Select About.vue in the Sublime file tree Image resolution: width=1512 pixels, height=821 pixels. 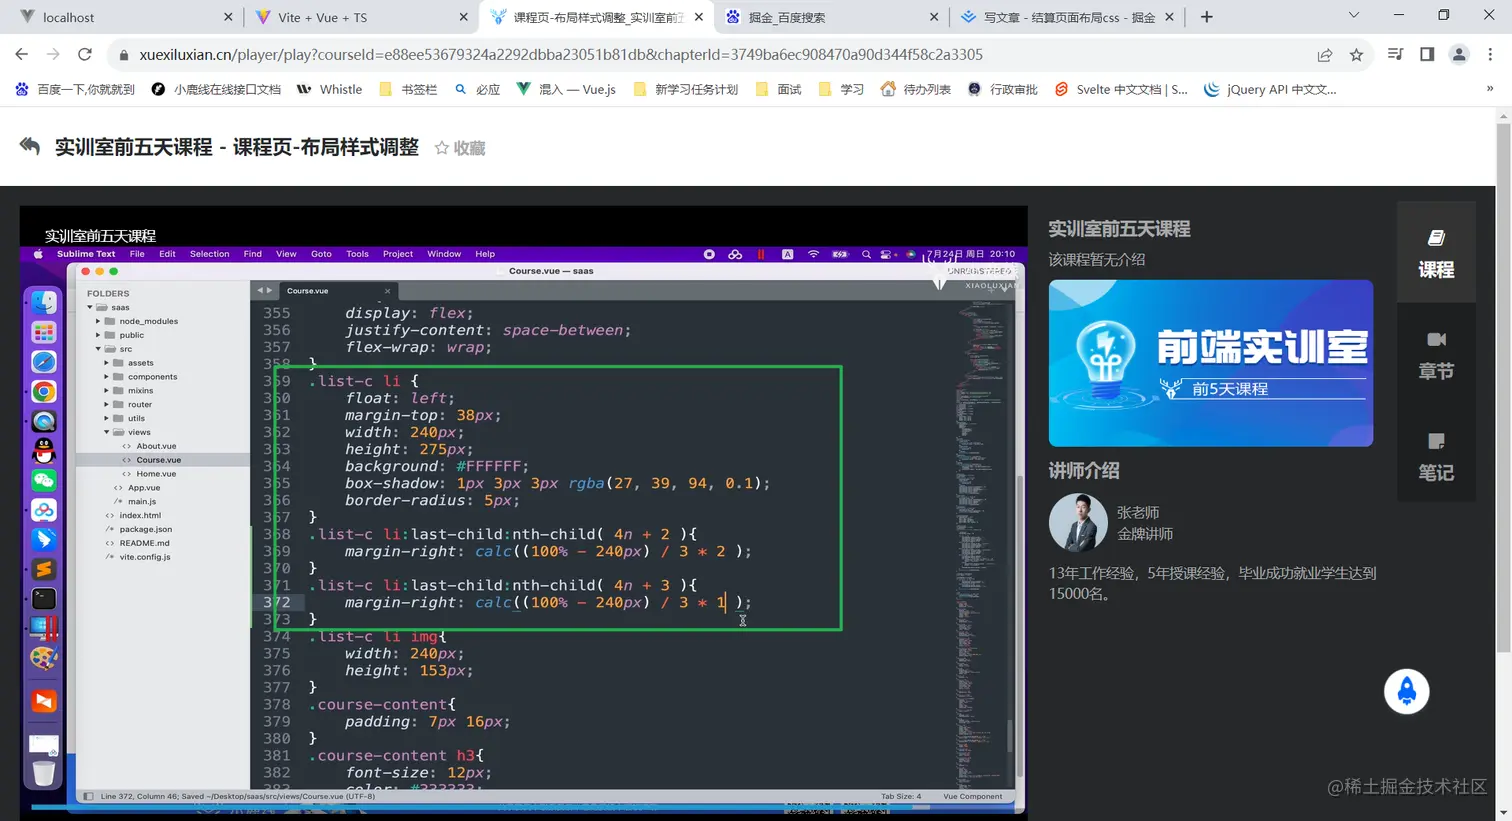[156, 446]
